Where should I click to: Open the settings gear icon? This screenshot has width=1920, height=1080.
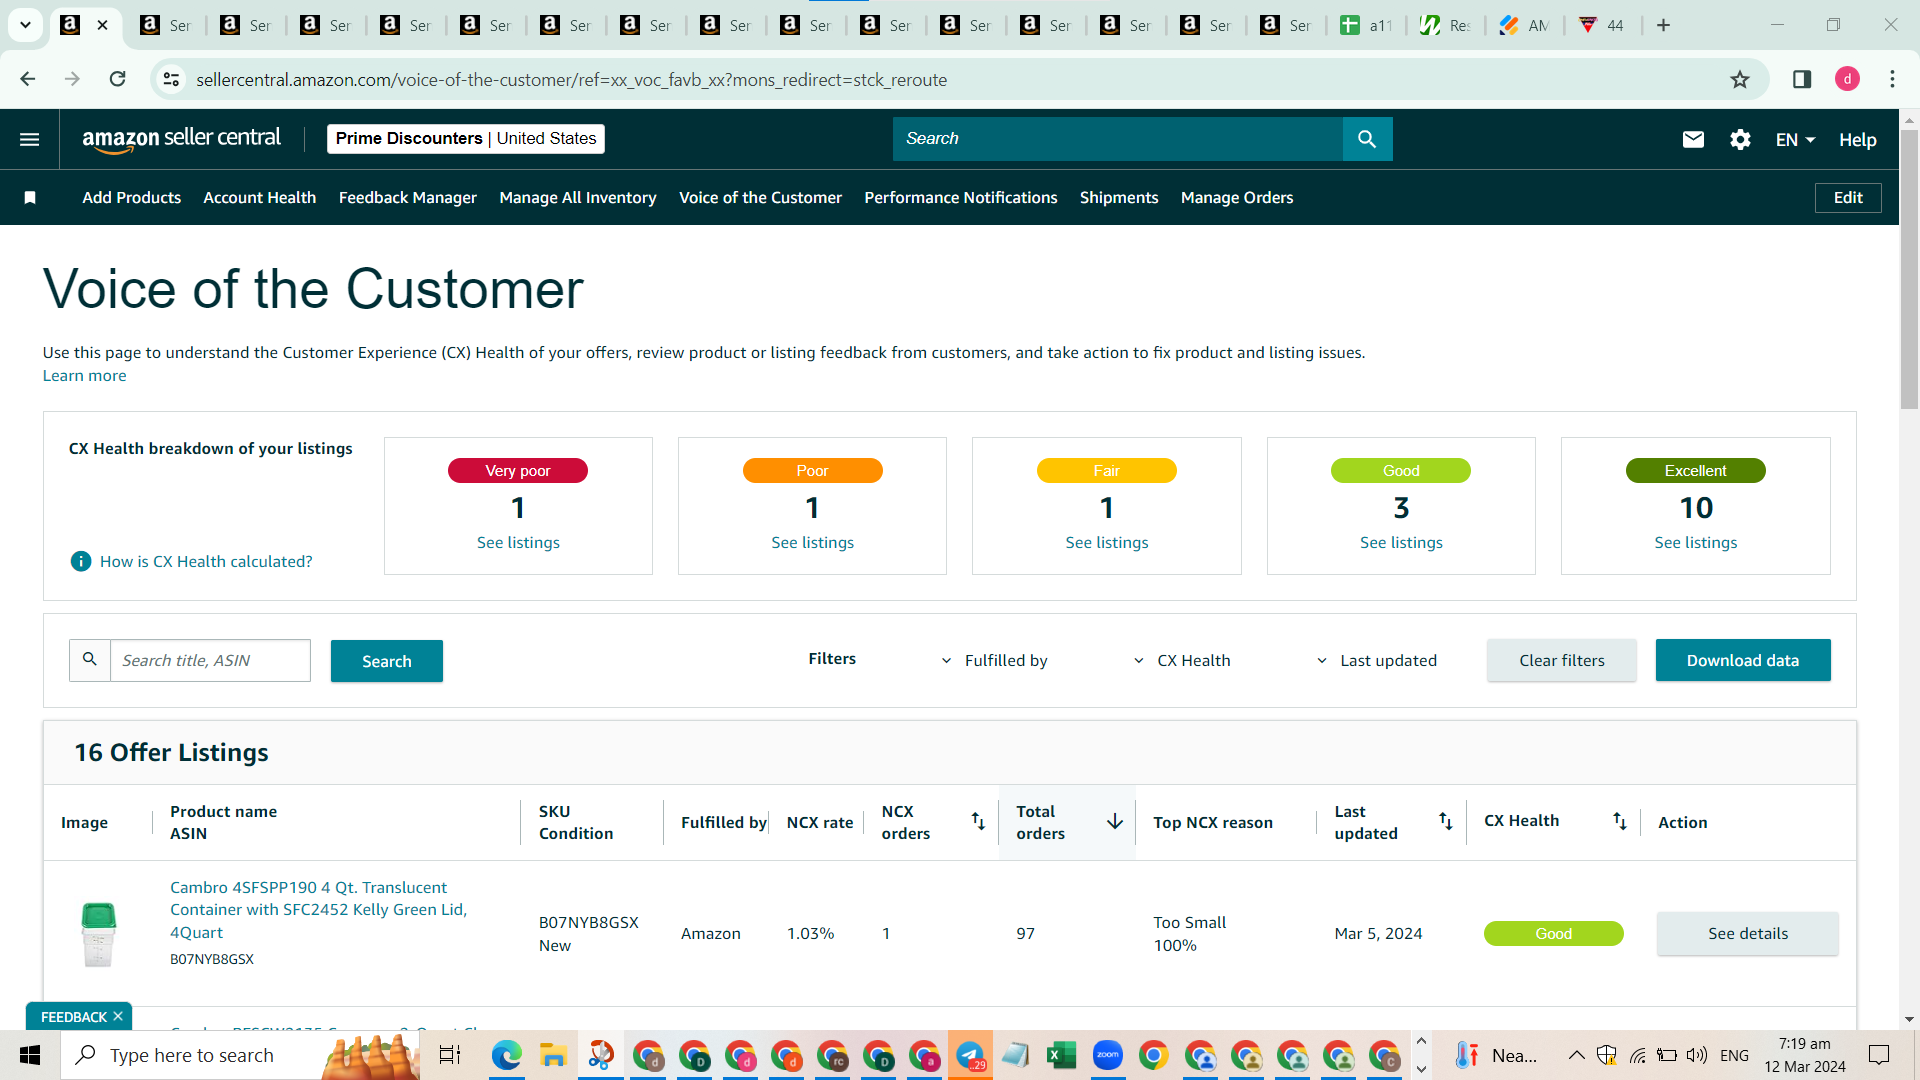coord(1740,139)
